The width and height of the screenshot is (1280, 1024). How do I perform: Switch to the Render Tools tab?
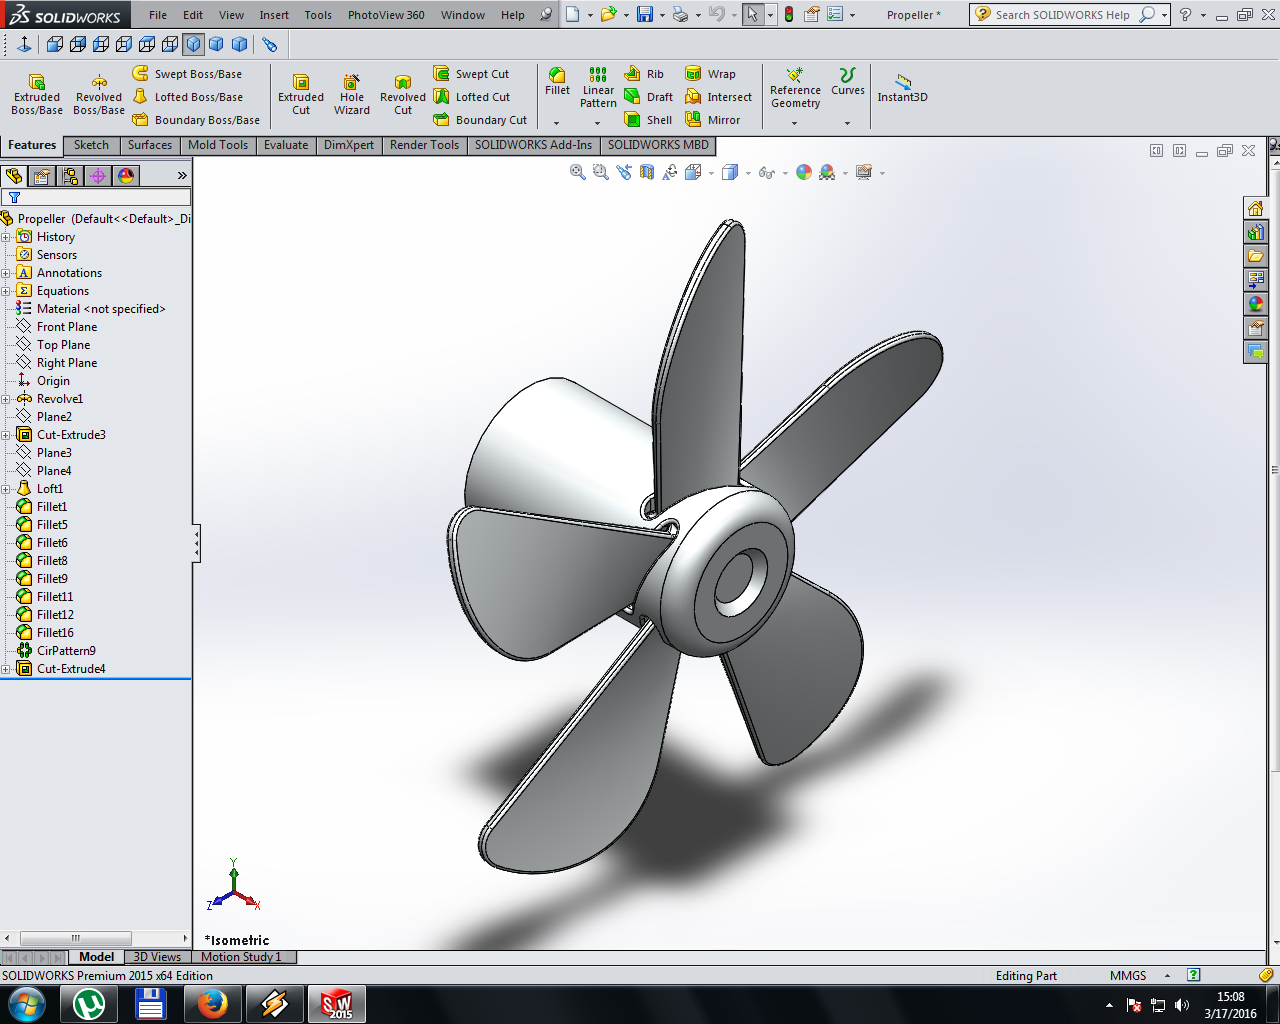[x=424, y=145]
